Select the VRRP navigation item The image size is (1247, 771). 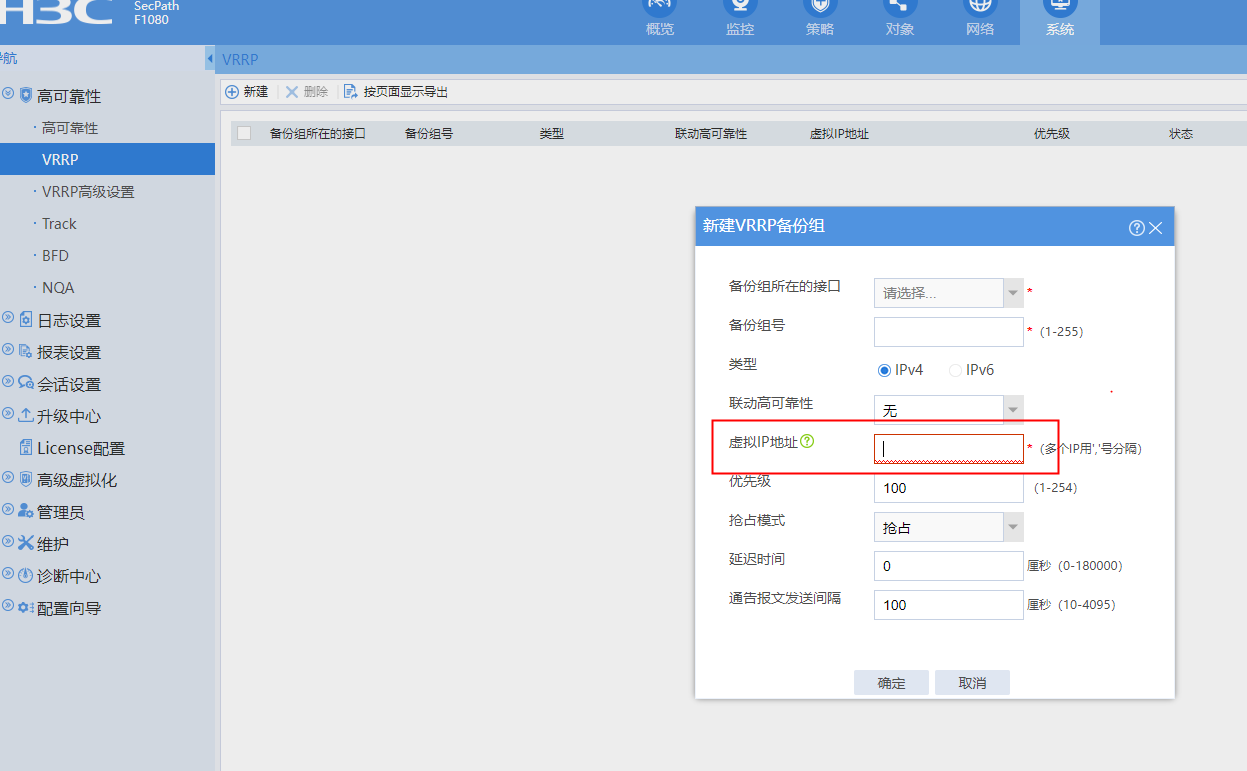point(107,159)
